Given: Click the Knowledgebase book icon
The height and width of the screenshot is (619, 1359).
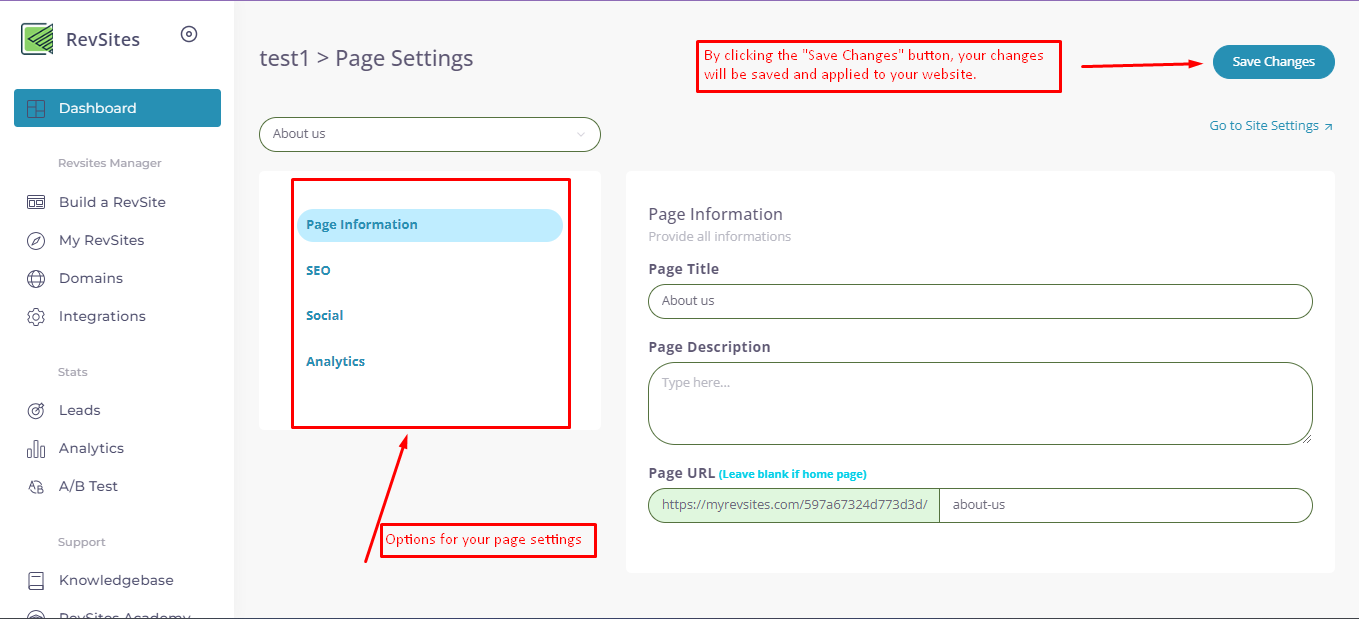Looking at the screenshot, I should 36,580.
